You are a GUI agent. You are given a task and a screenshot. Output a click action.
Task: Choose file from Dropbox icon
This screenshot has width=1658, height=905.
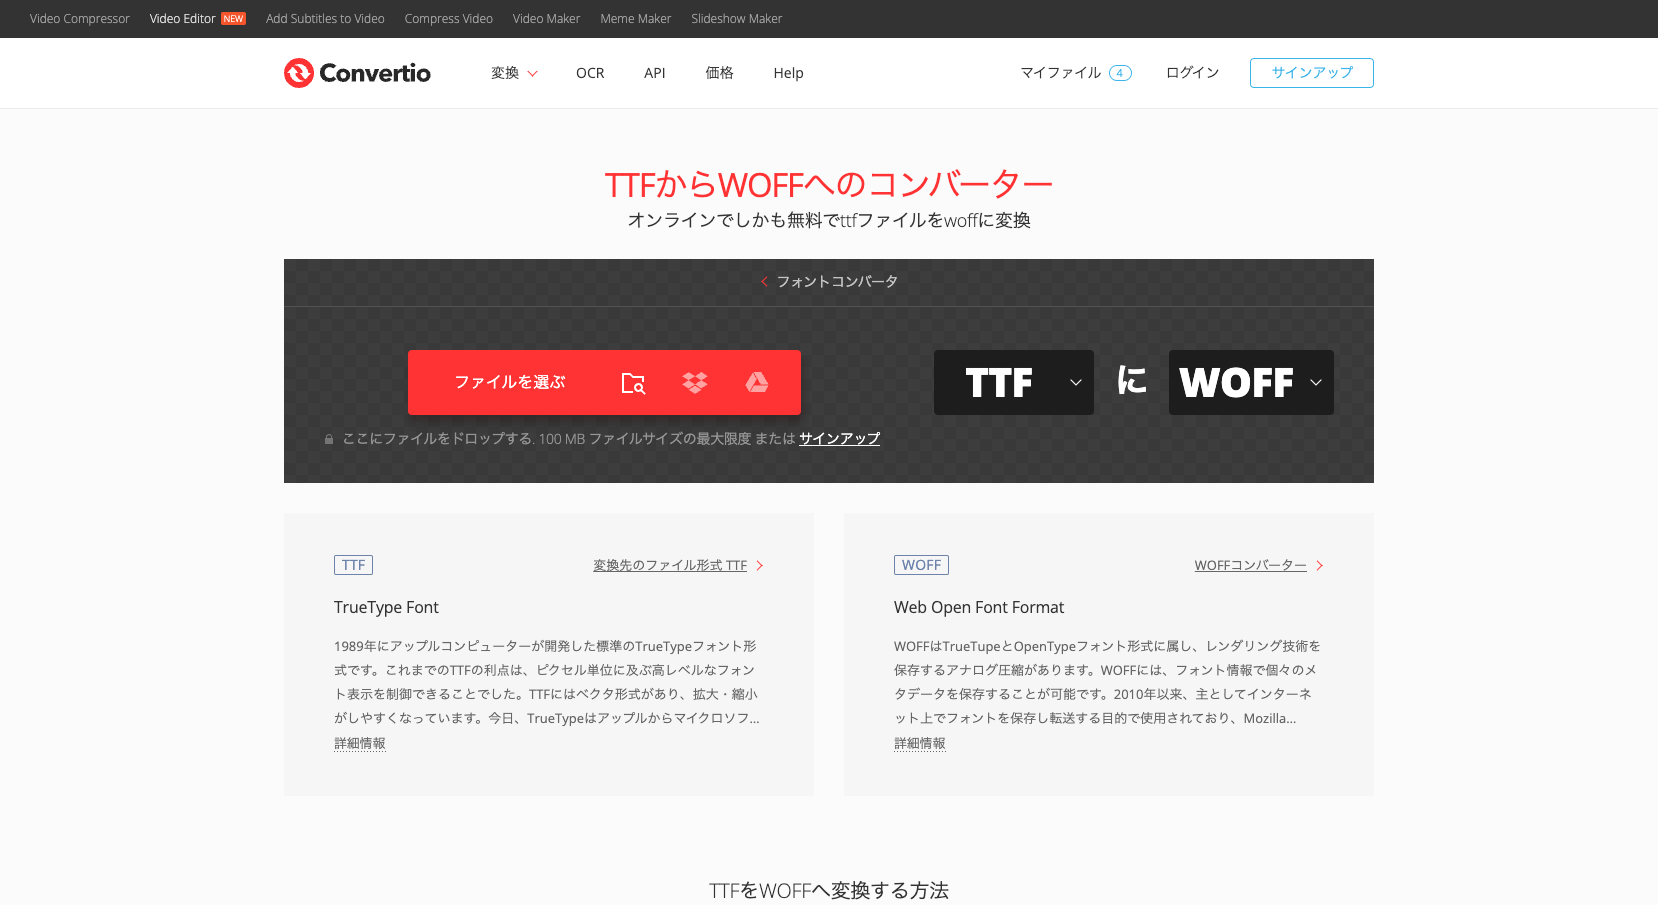click(695, 383)
